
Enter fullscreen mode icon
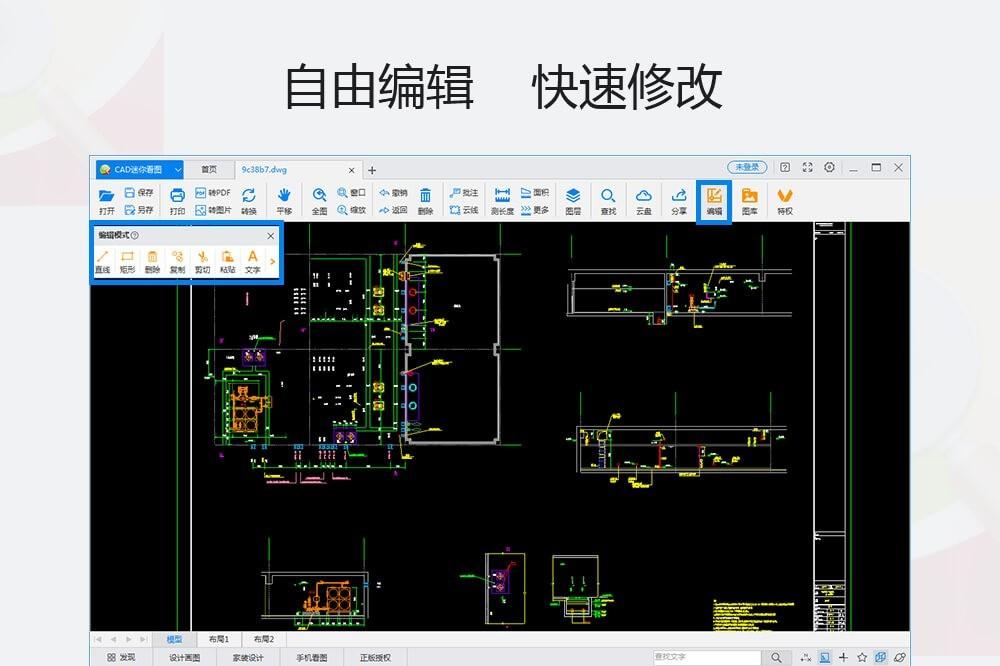[807, 167]
